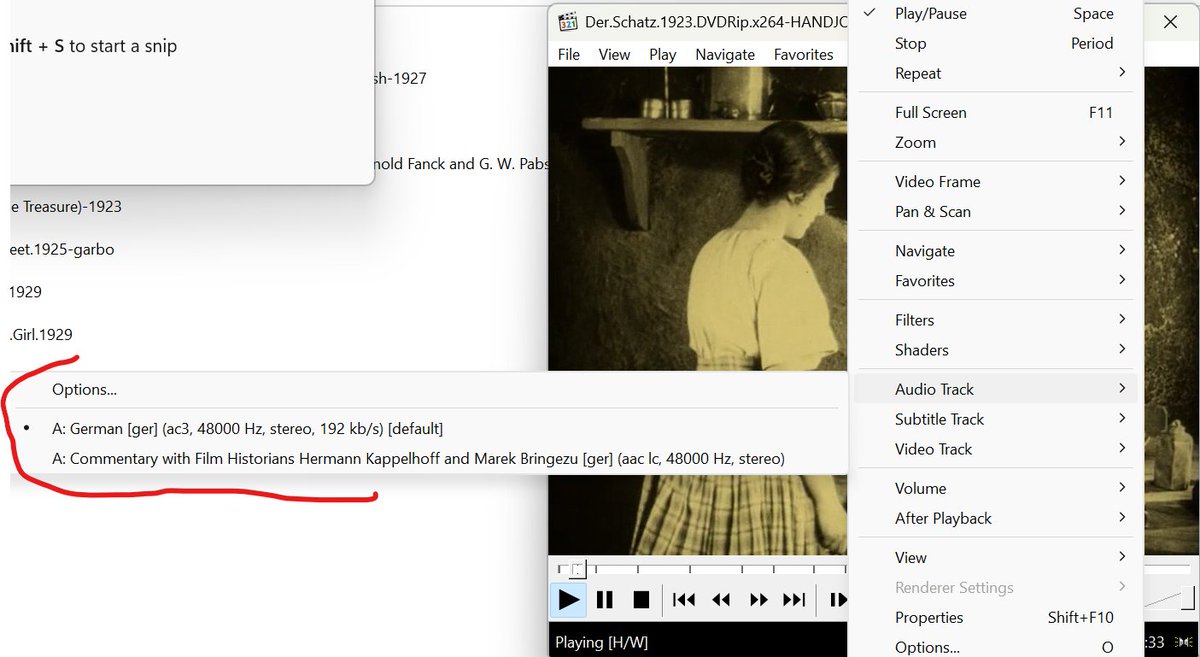Open Options... at the bottom of the context menu

click(995, 647)
